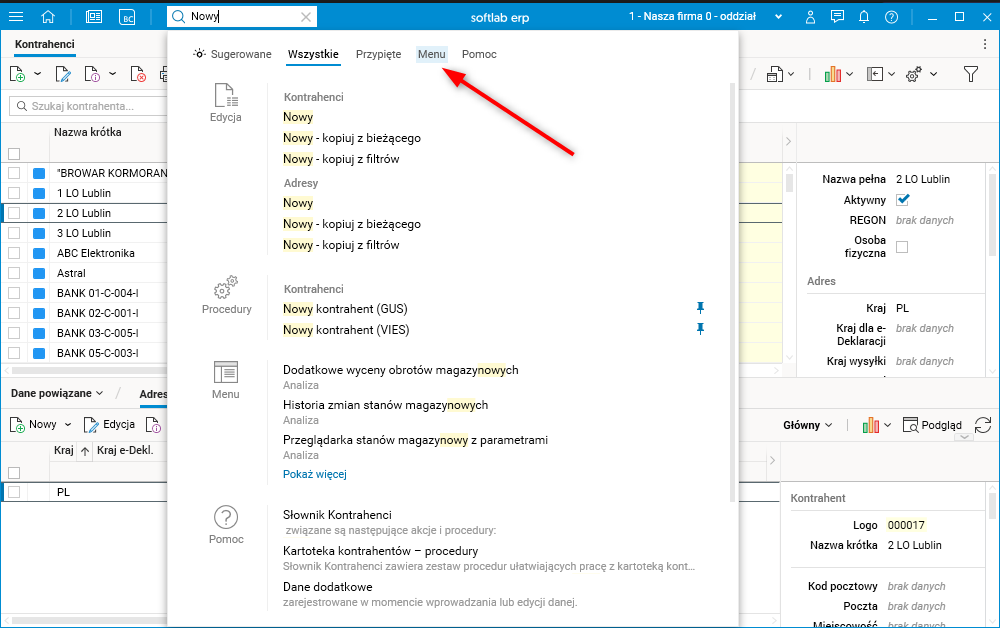Expand dropdown arrow next to info document icon
The height and width of the screenshot is (628, 1000).
[x=112, y=74]
